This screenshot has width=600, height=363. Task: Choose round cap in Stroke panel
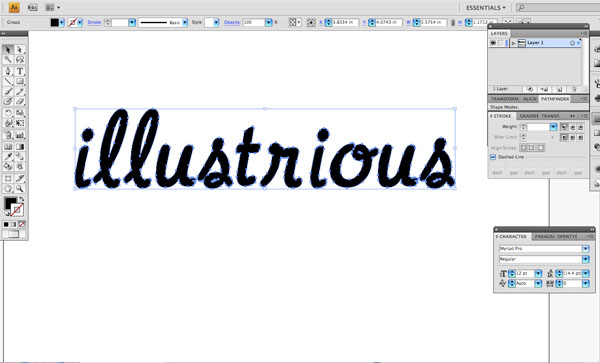pyautogui.click(x=572, y=127)
